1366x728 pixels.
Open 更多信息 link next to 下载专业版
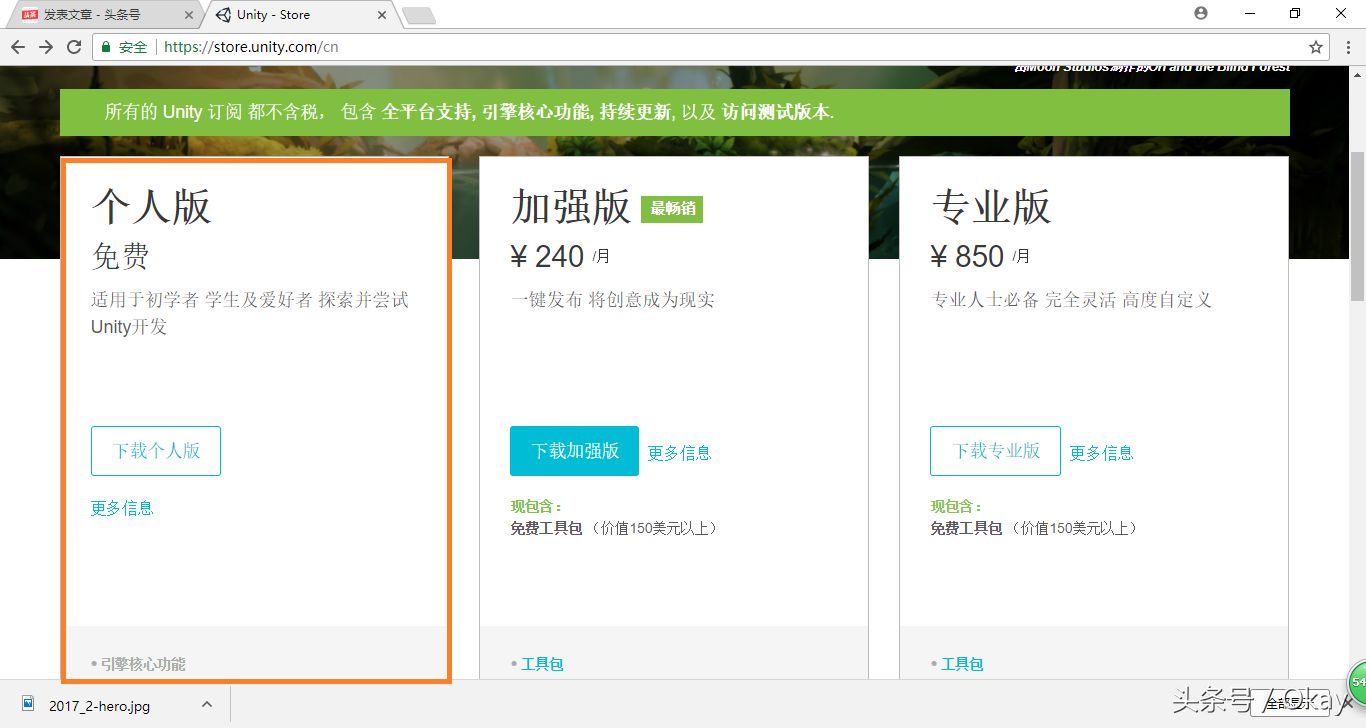point(1101,453)
